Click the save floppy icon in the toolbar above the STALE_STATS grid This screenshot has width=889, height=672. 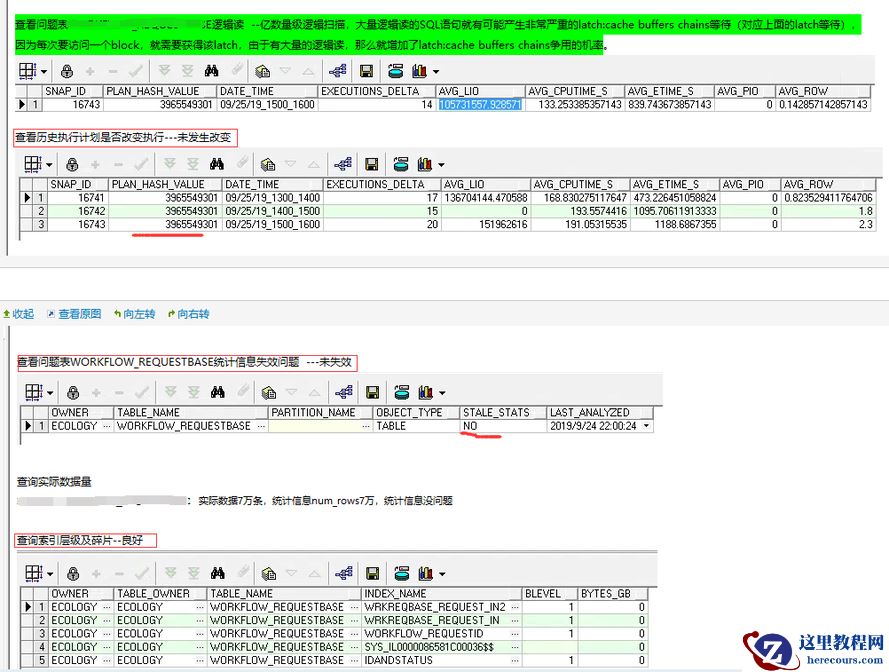pos(372,392)
